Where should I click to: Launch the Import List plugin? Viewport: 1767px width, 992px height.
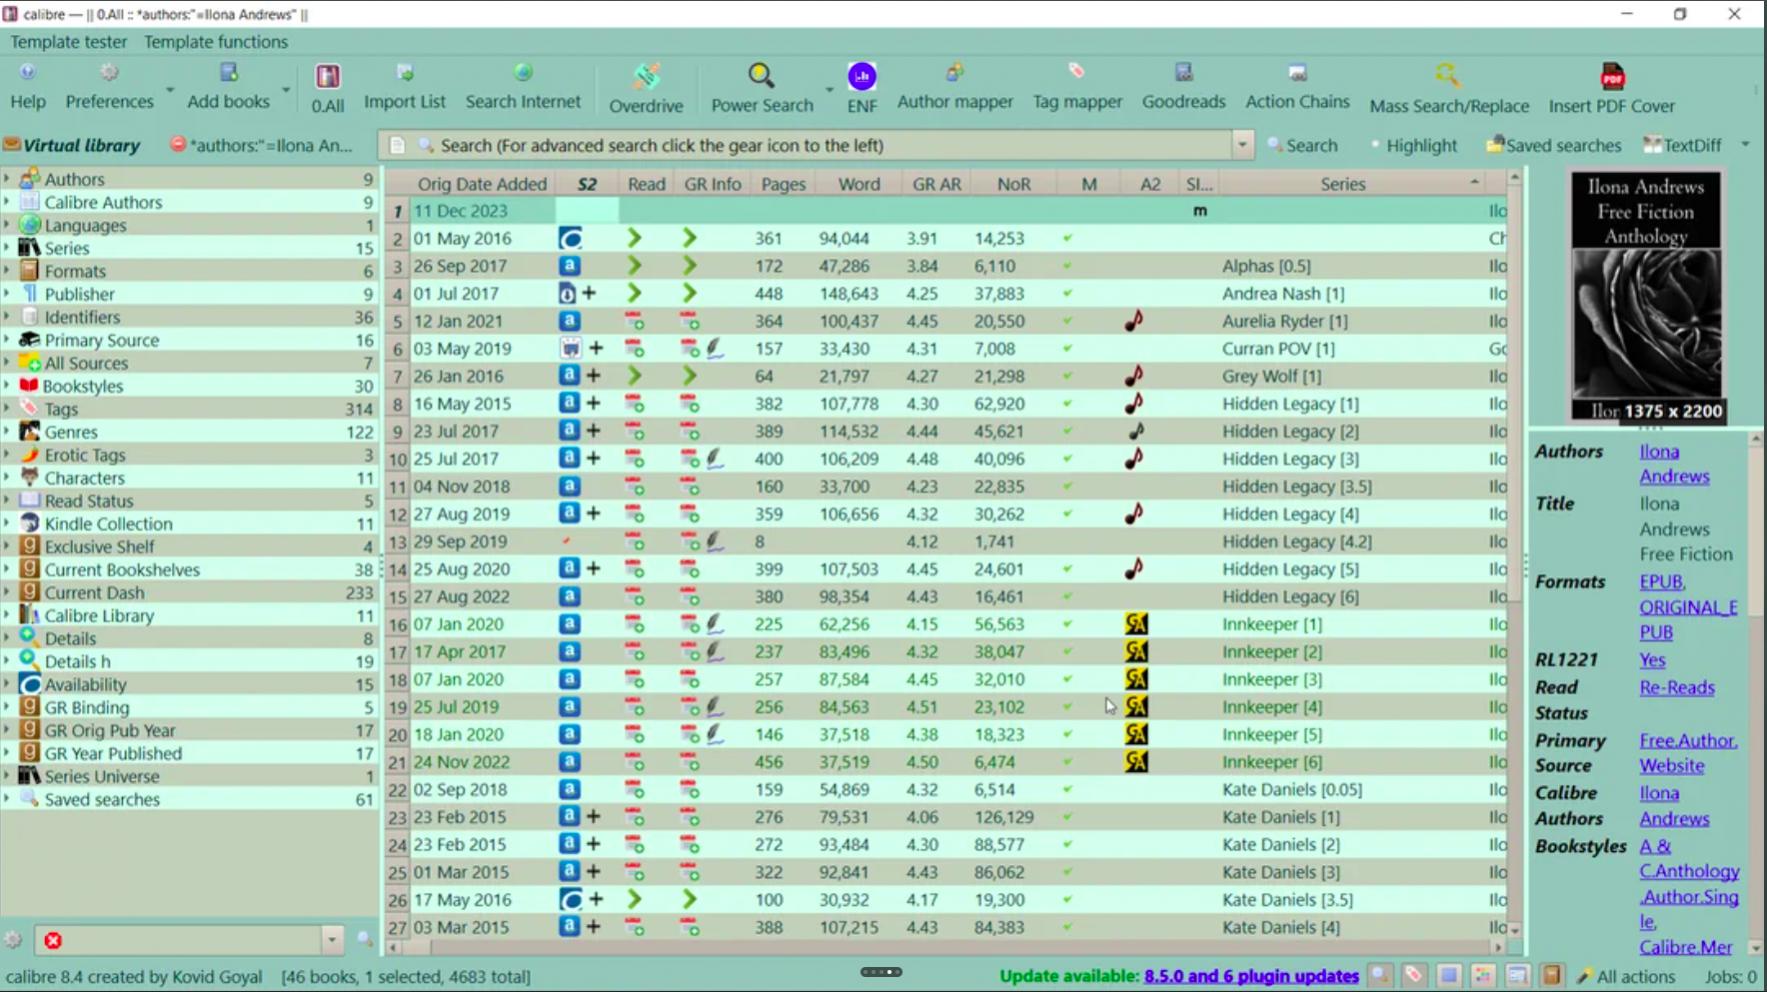[404, 86]
